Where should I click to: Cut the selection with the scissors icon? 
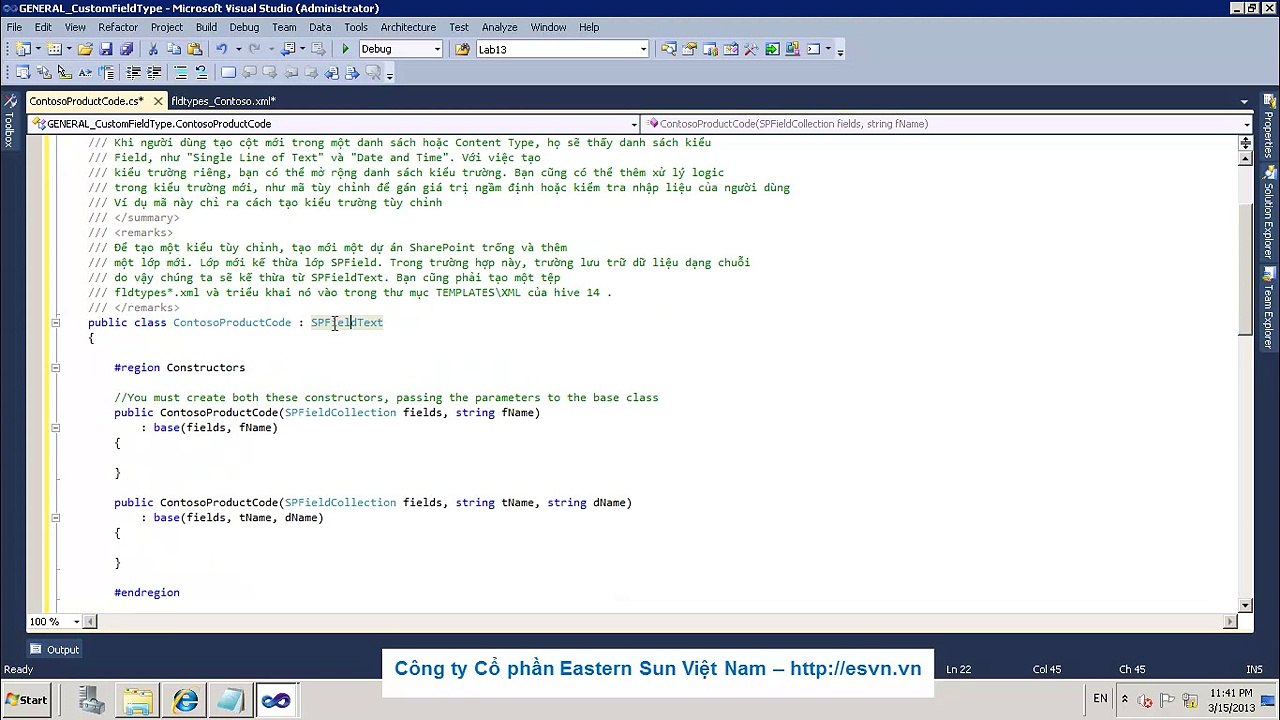[153, 49]
